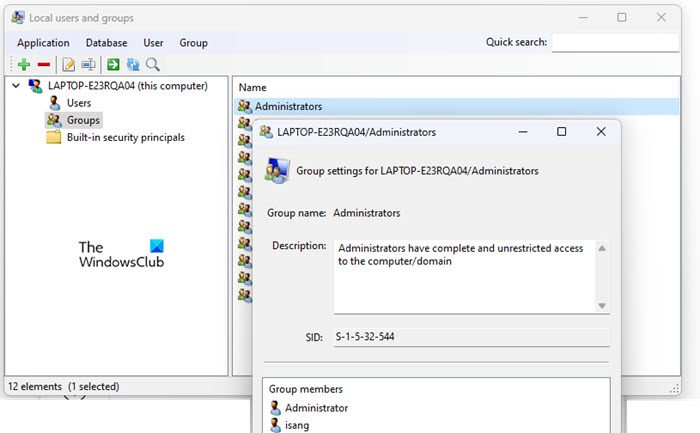The image size is (700, 433).
Task: Click the description scrollbar down arrow
Action: (x=602, y=306)
